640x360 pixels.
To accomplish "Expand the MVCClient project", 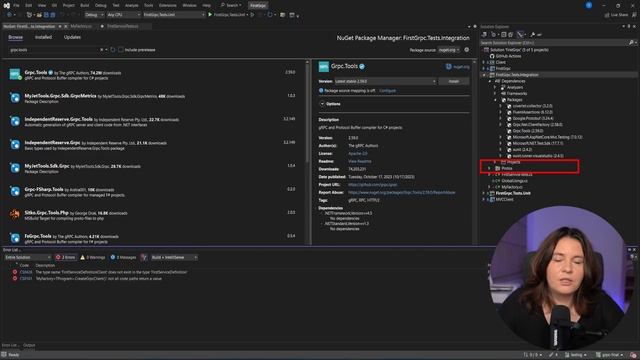I will point(484,200).
